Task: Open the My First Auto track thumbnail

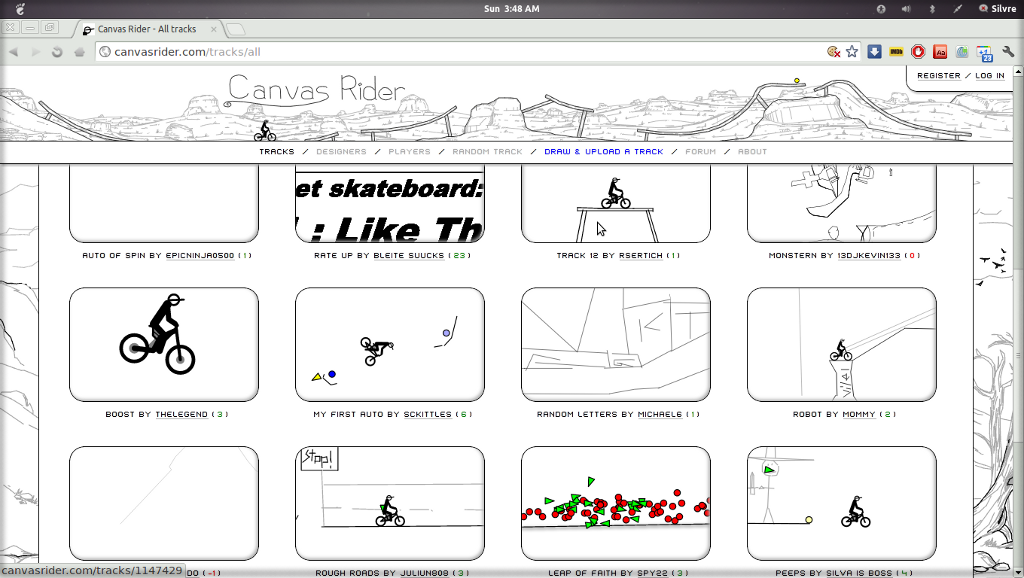Action: coord(390,344)
